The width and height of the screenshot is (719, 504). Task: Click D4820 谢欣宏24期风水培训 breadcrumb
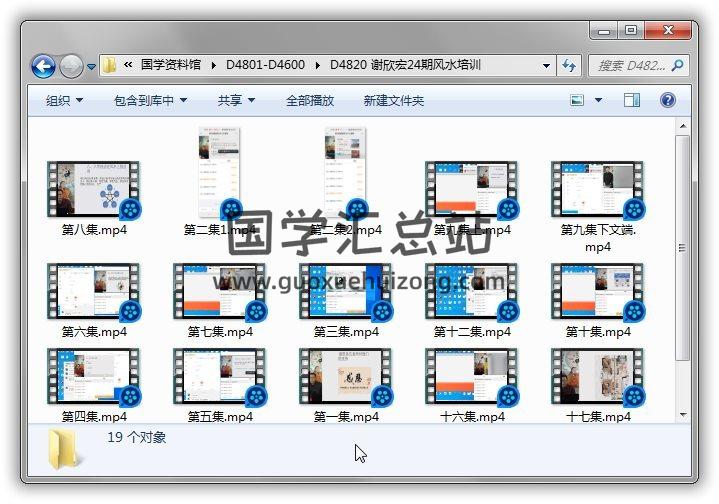click(x=405, y=65)
